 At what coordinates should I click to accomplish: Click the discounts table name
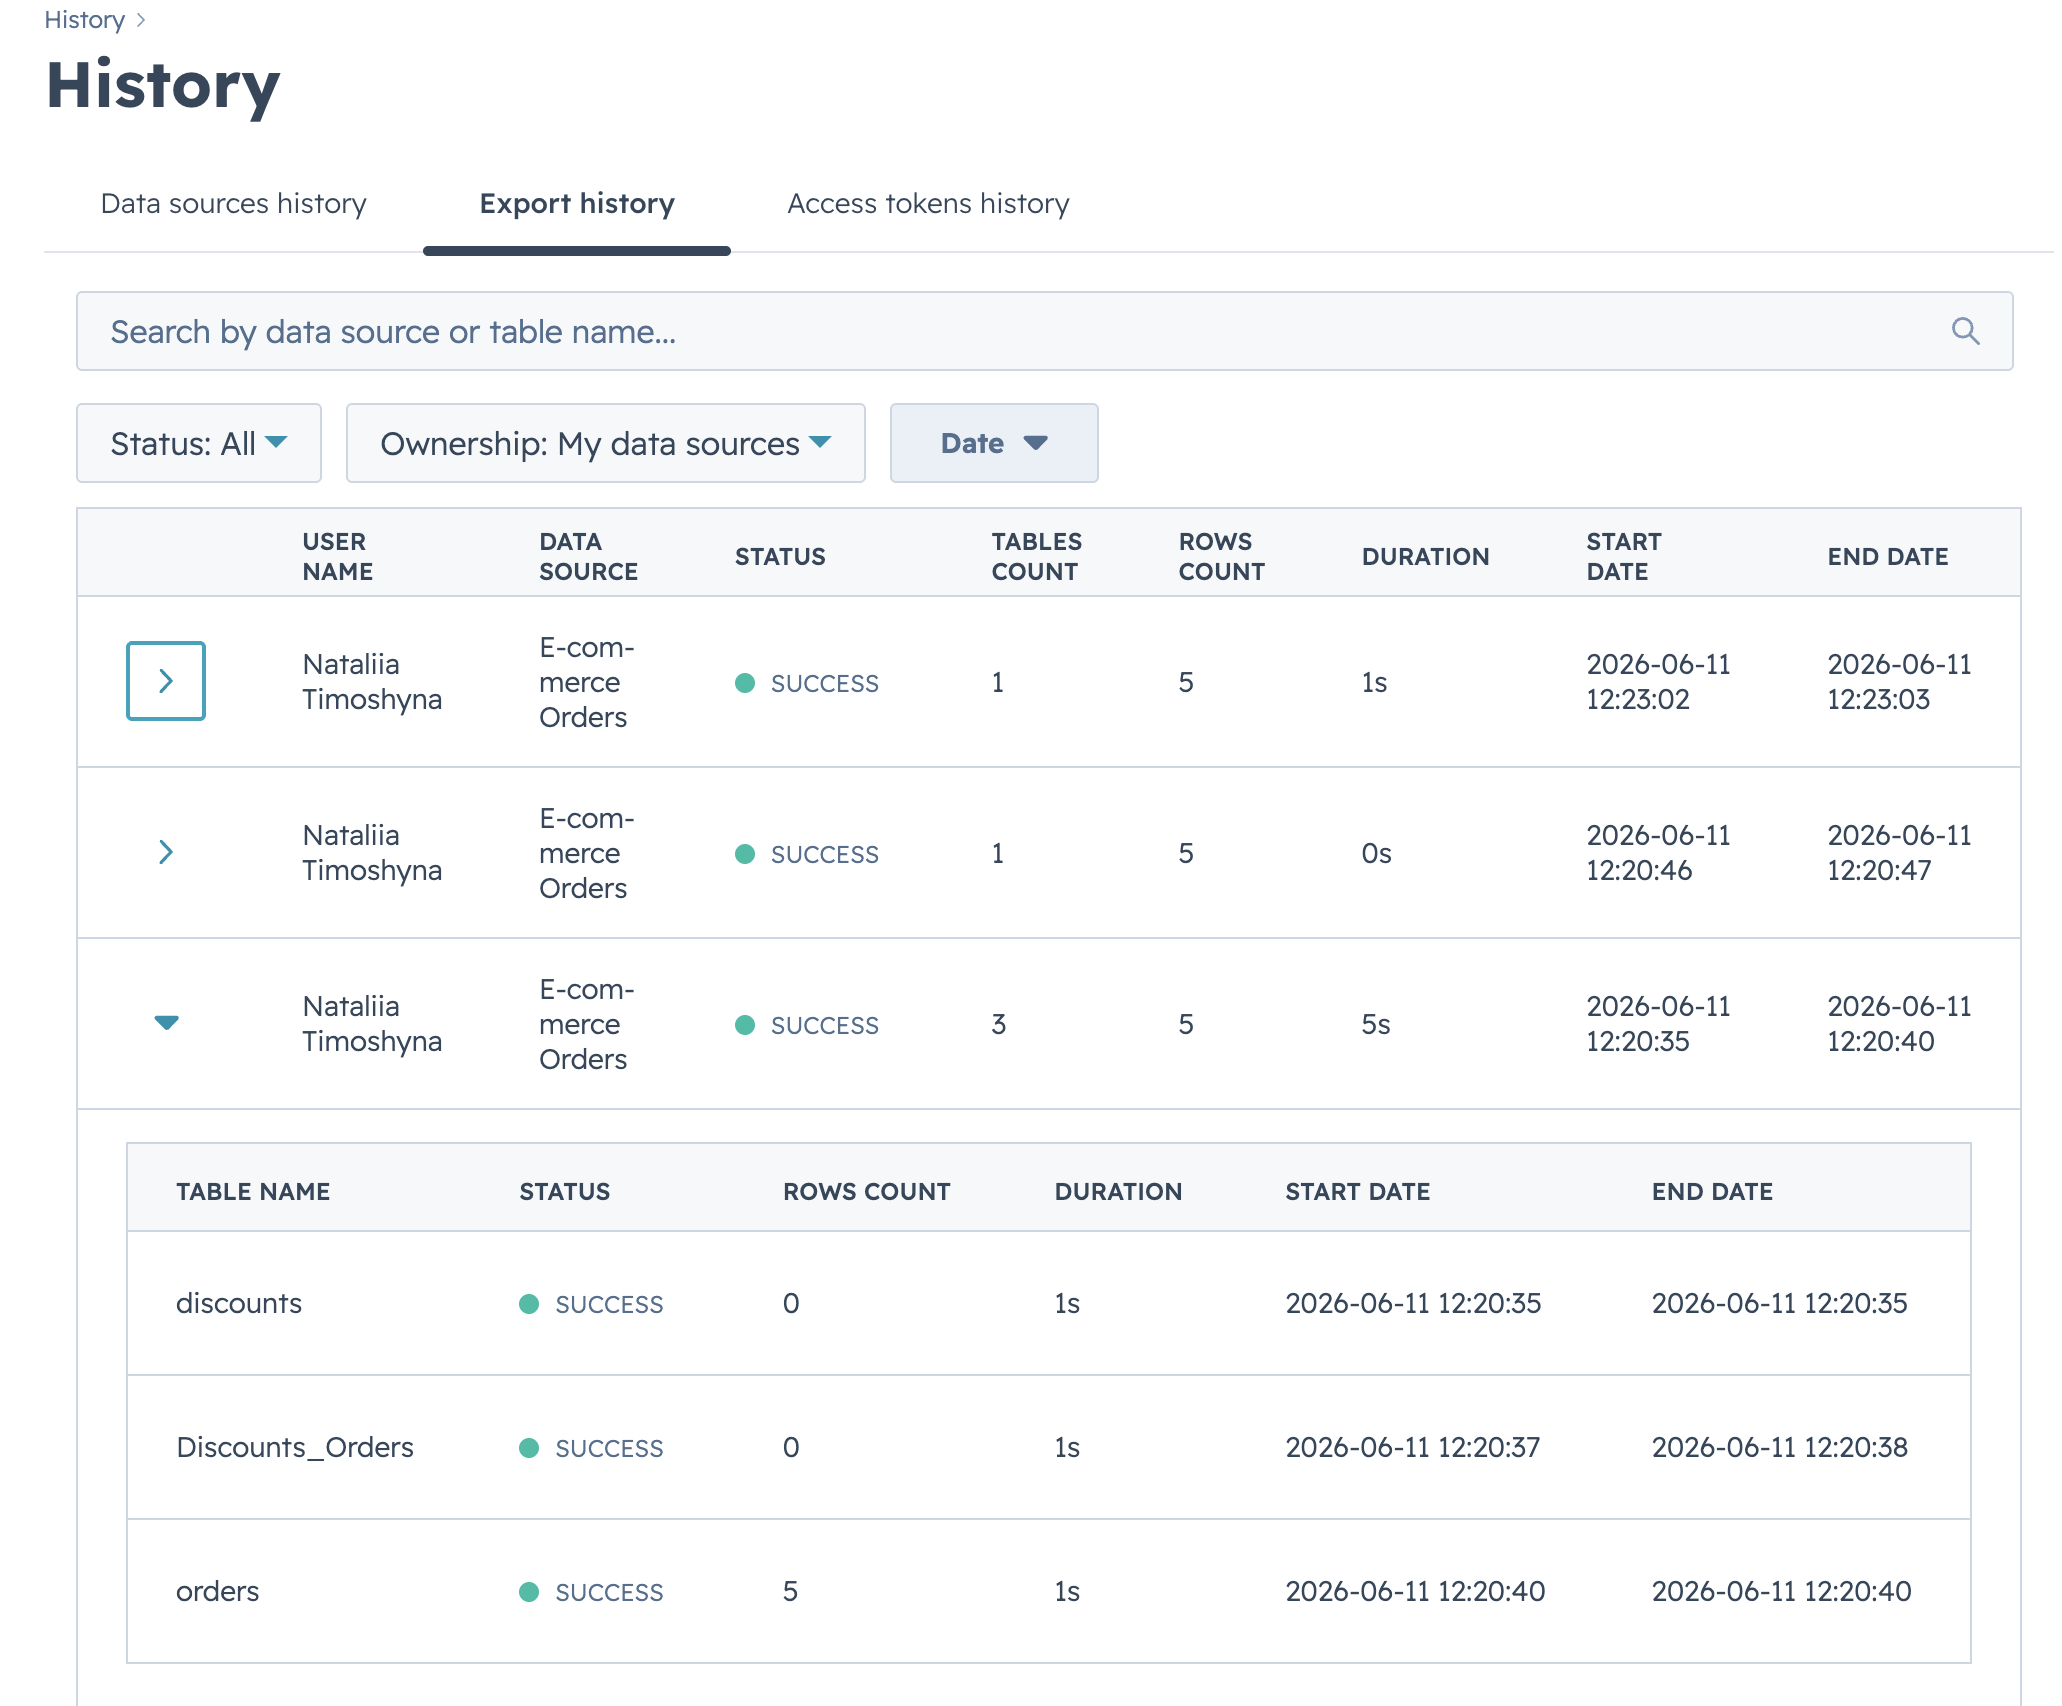pos(239,1303)
